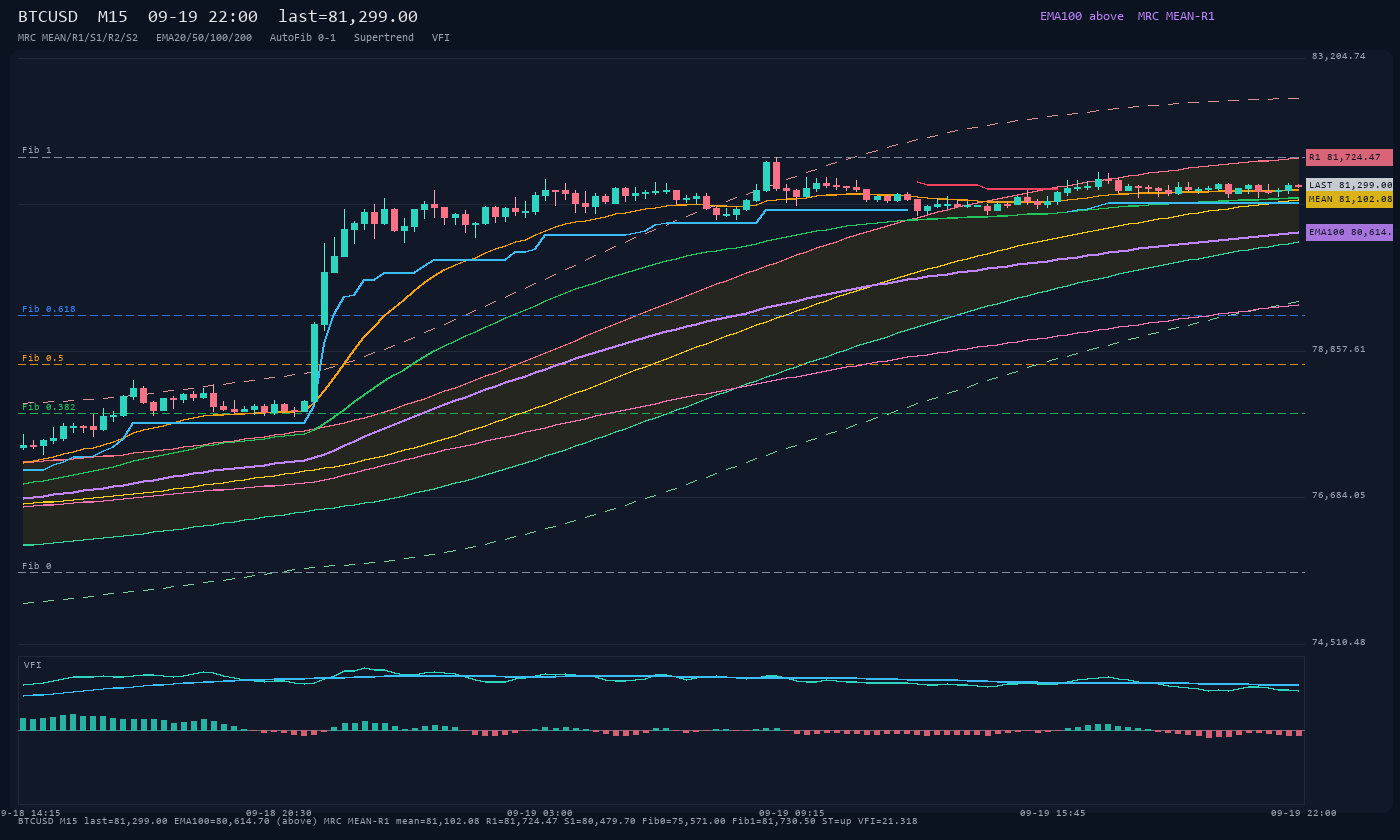Click the 09-19 15:45 time axis label
Image resolution: width=1400 pixels, height=840 pixels.
click(x=1052, y=813)
